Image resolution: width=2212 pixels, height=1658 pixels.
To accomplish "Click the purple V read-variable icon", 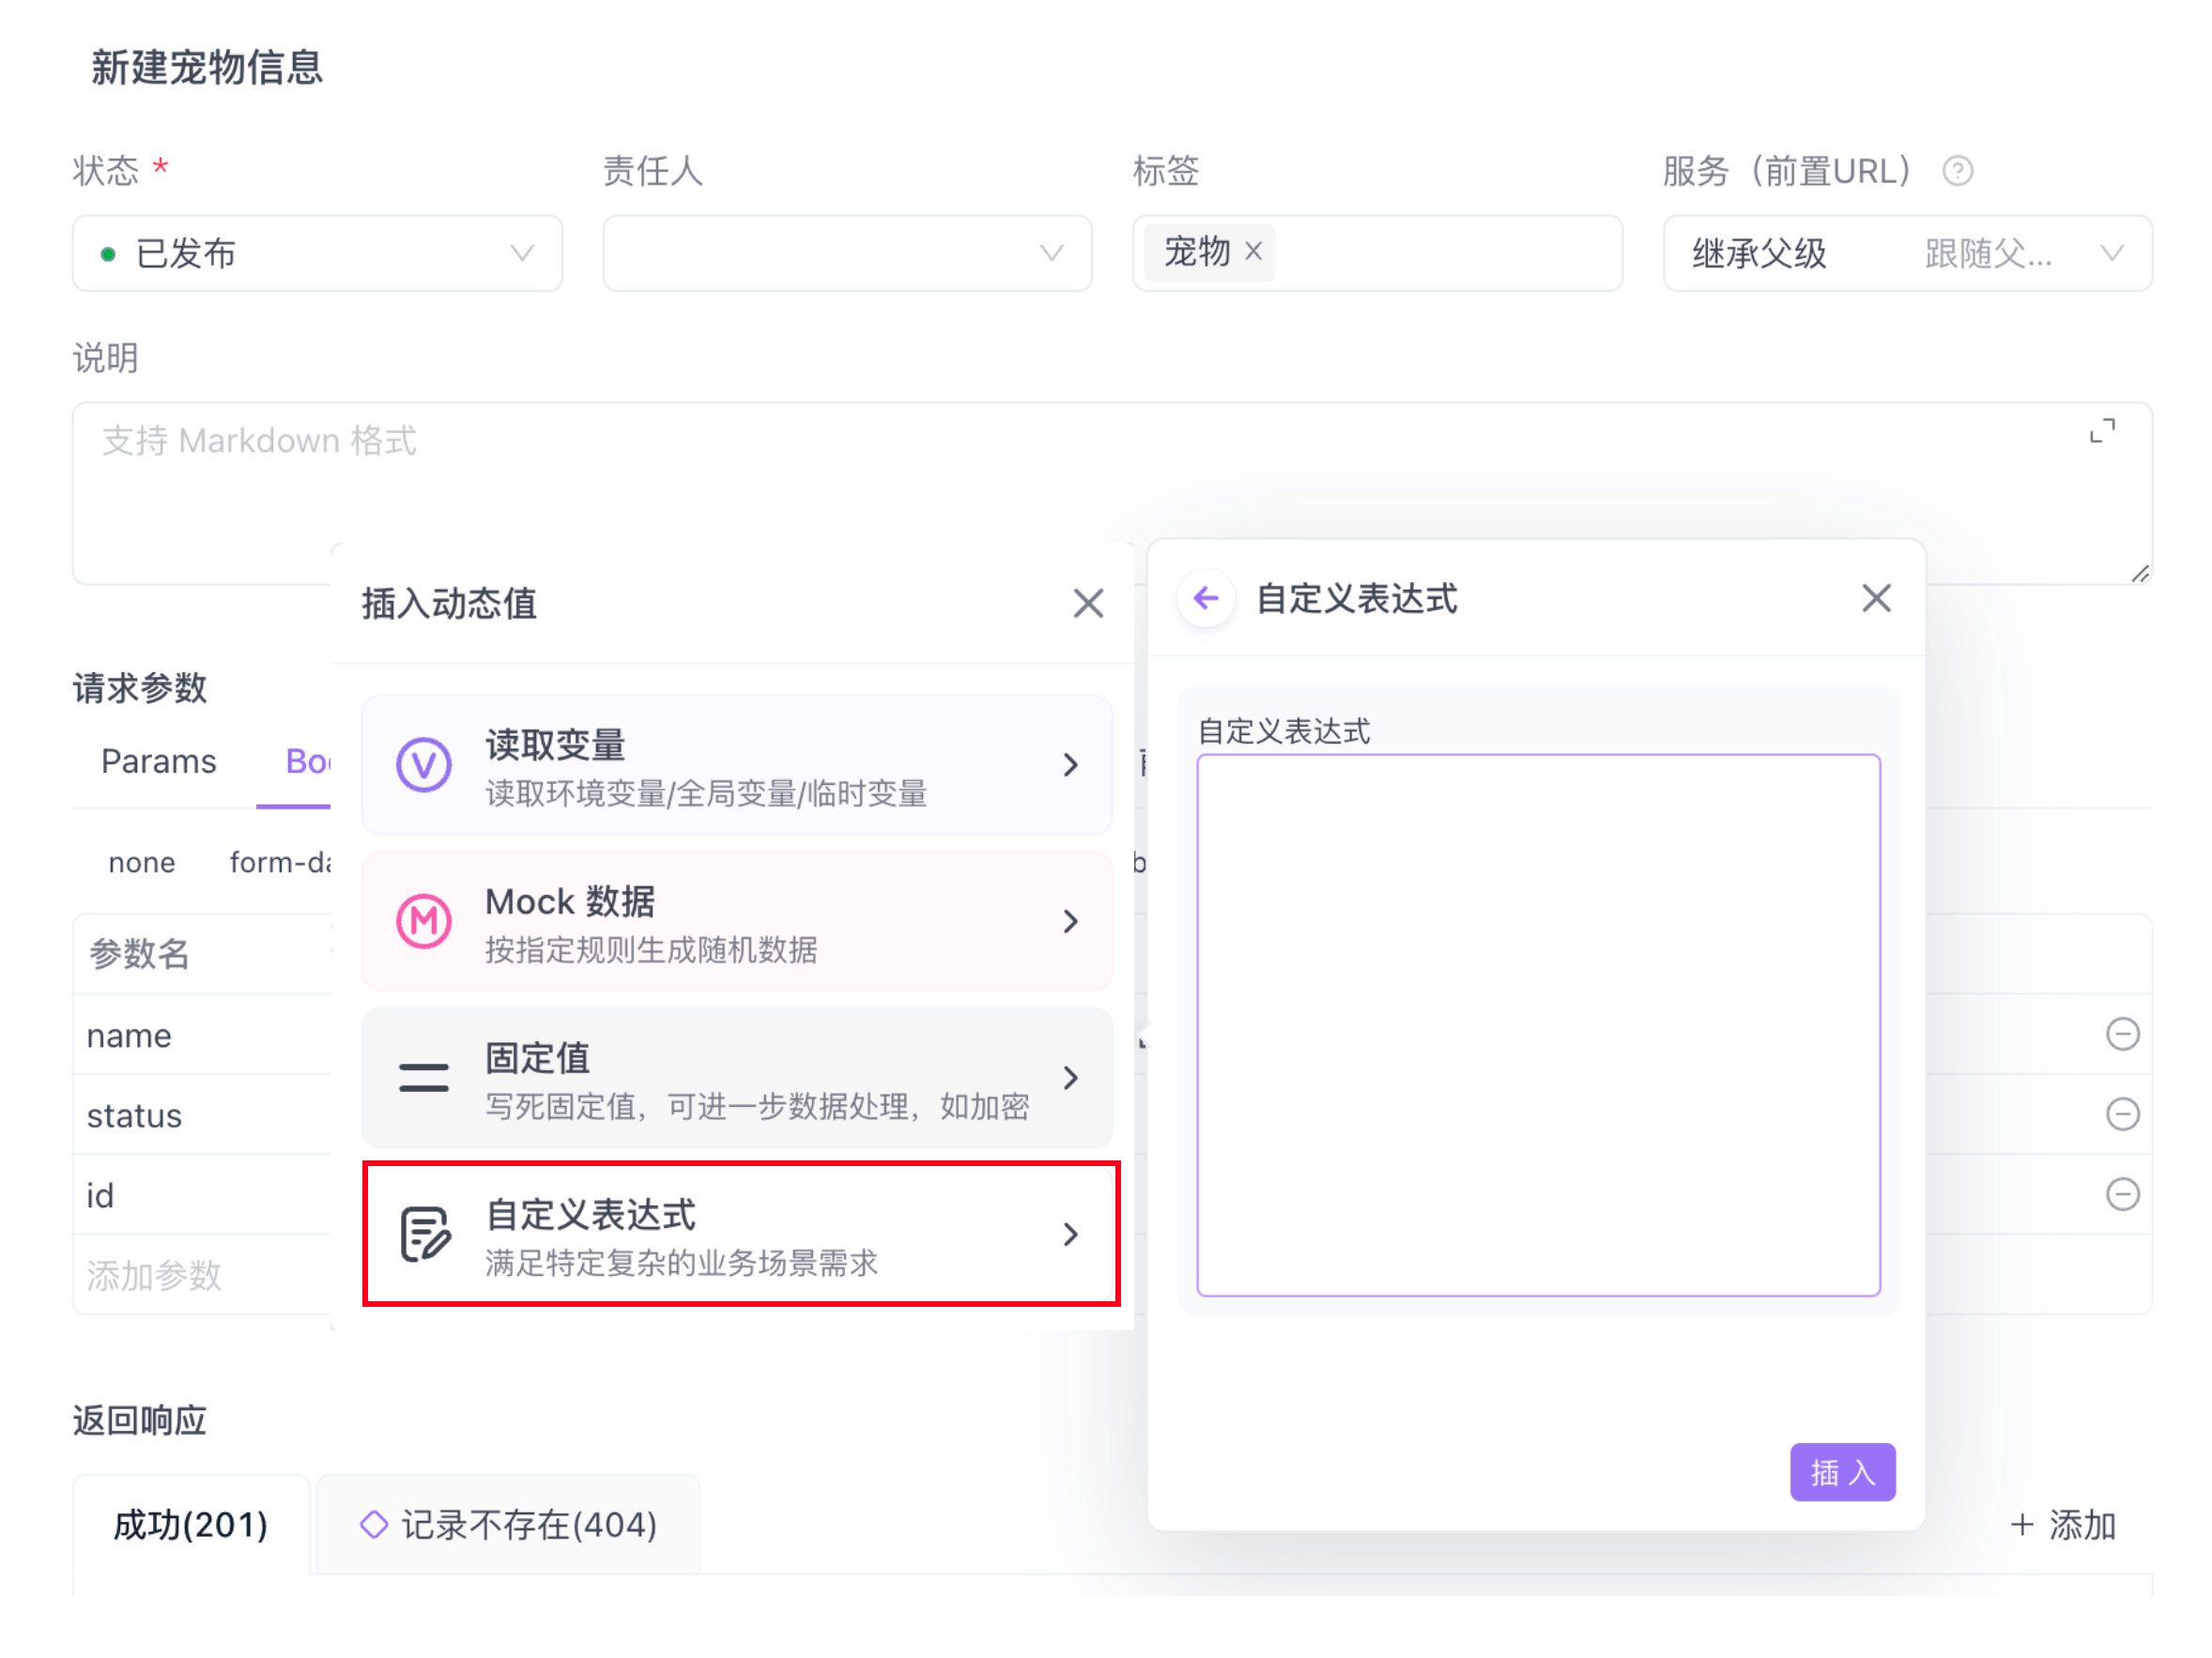I will tap(424, 765).
